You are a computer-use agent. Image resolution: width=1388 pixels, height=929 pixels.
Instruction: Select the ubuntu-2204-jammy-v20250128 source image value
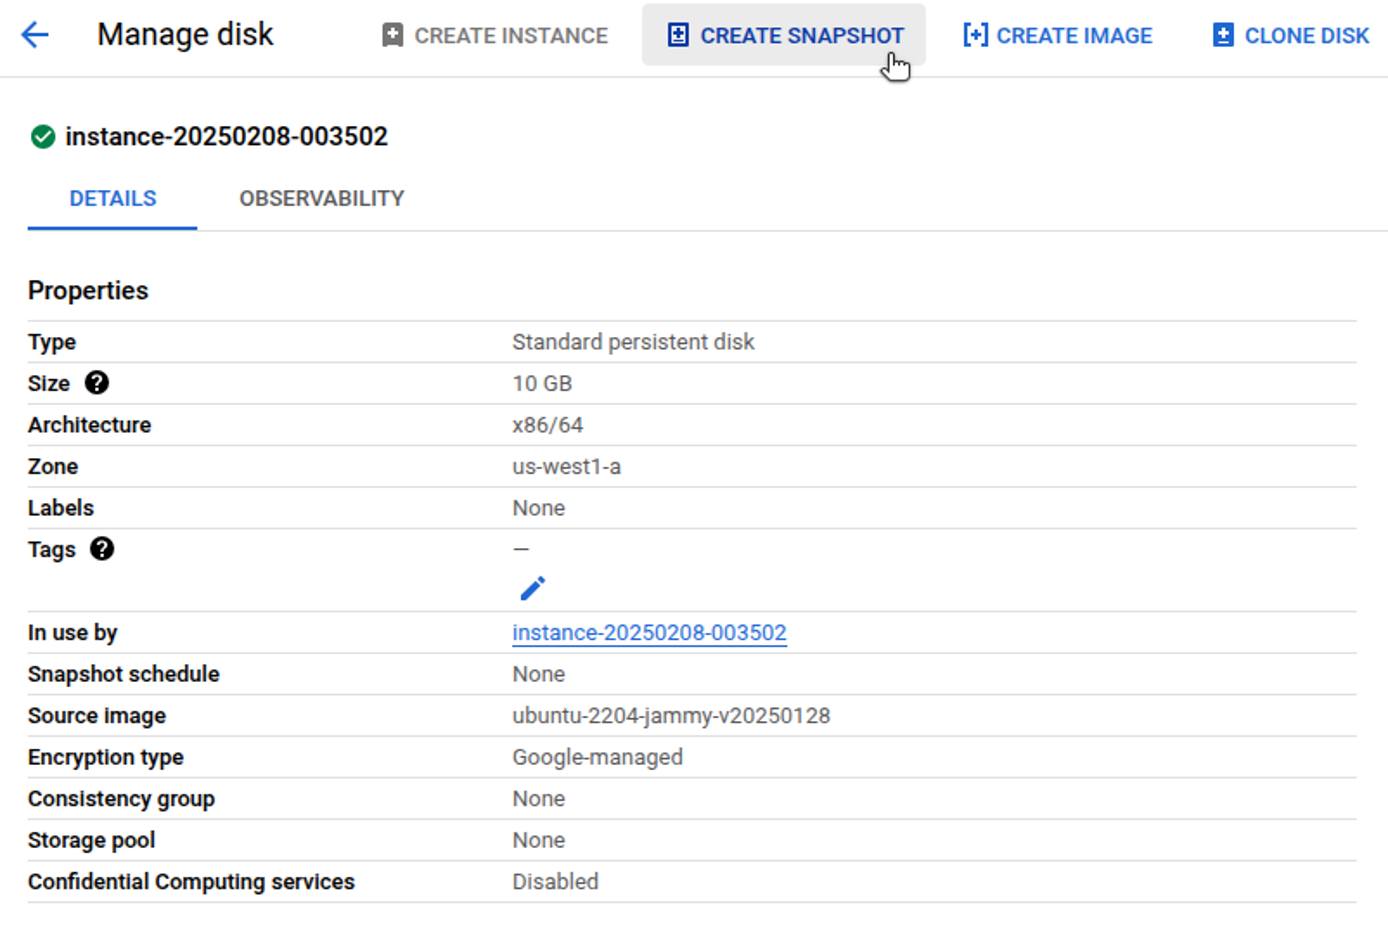pos(672,716)
